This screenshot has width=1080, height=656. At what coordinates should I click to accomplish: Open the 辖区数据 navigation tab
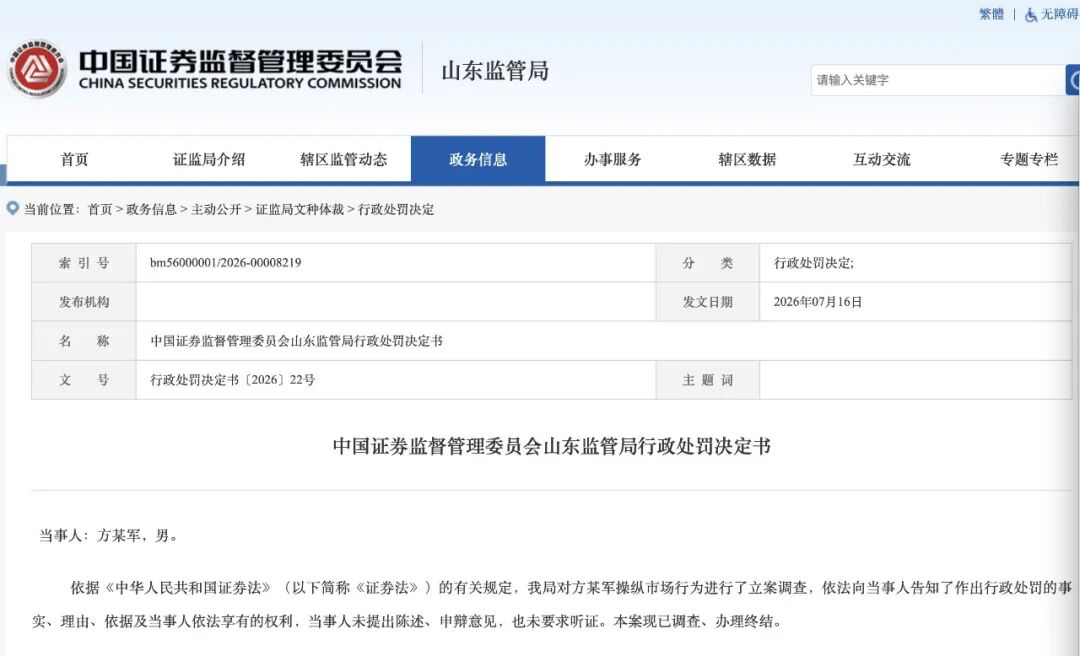point(747,159)
